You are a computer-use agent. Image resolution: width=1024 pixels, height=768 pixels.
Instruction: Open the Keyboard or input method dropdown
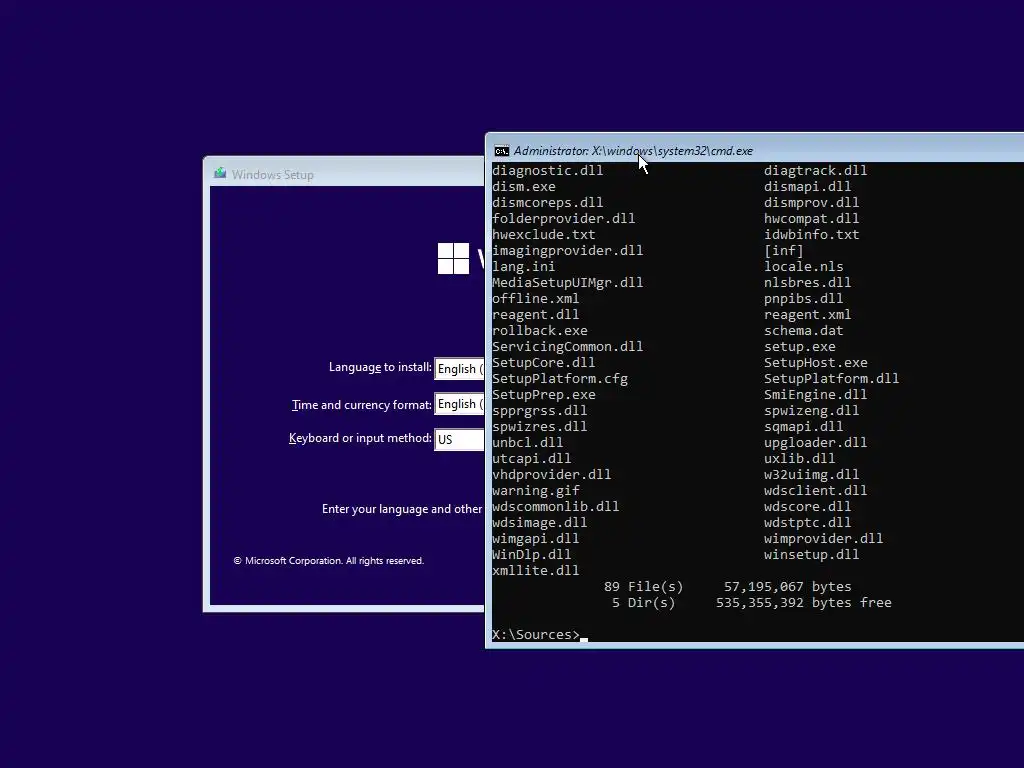[x=460, y=439]
